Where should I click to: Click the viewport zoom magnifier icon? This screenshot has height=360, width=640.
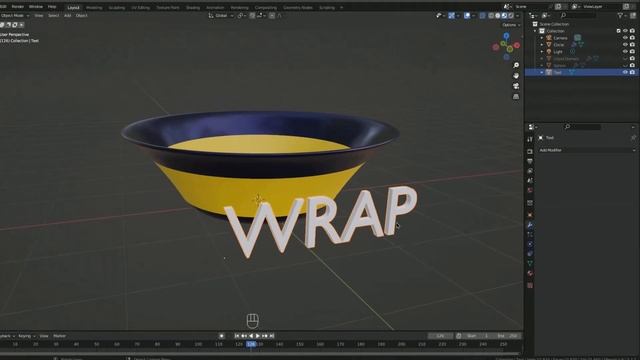[516, 65]
